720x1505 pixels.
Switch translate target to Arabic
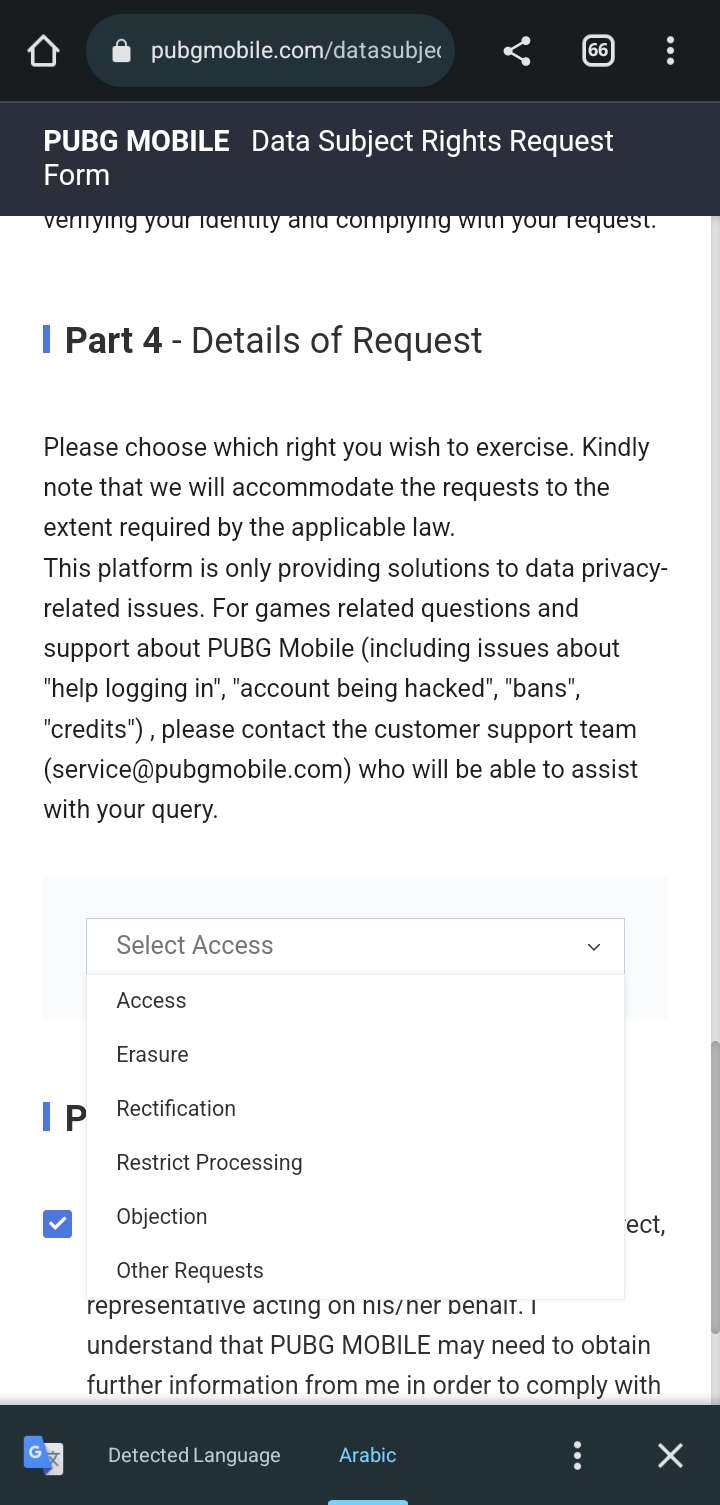click(x=367, y=1455)
